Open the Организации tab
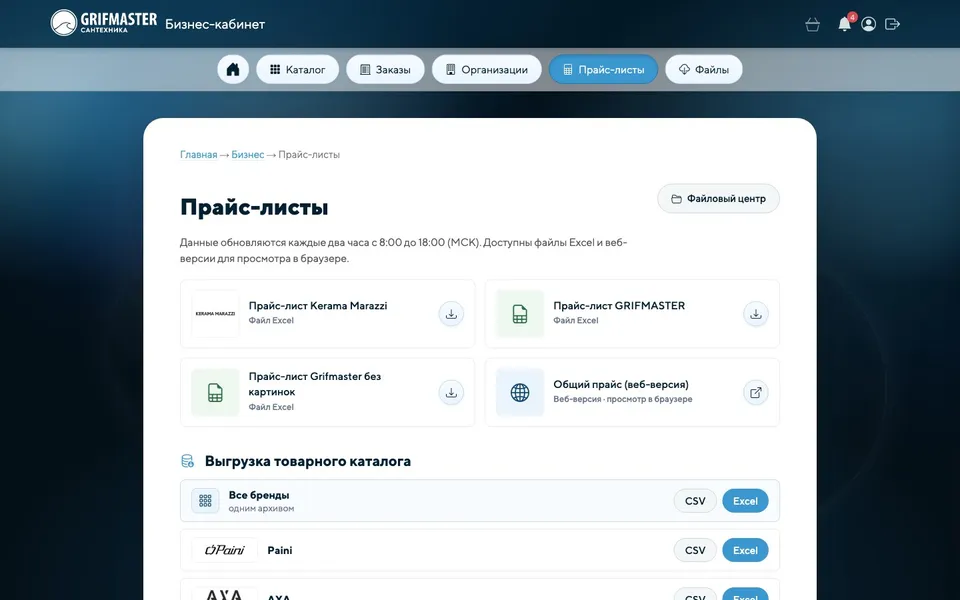The image size is (960, 600). click(x=487, y=69)
